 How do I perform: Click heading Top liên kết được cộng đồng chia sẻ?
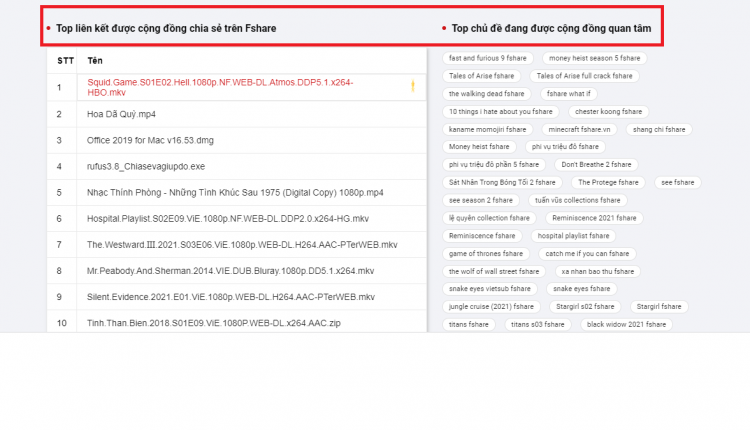click(x=166, y=29)
